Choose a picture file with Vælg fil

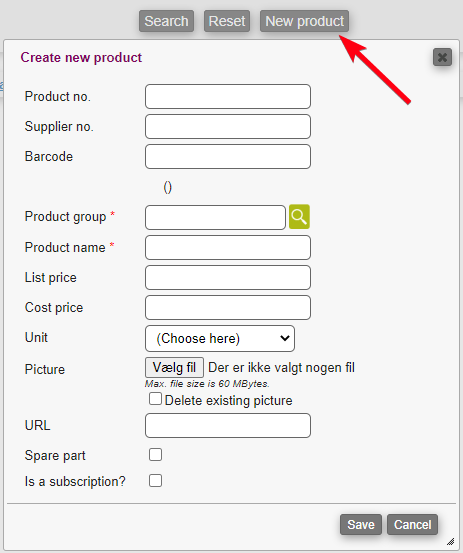click(x=174, y=367)
